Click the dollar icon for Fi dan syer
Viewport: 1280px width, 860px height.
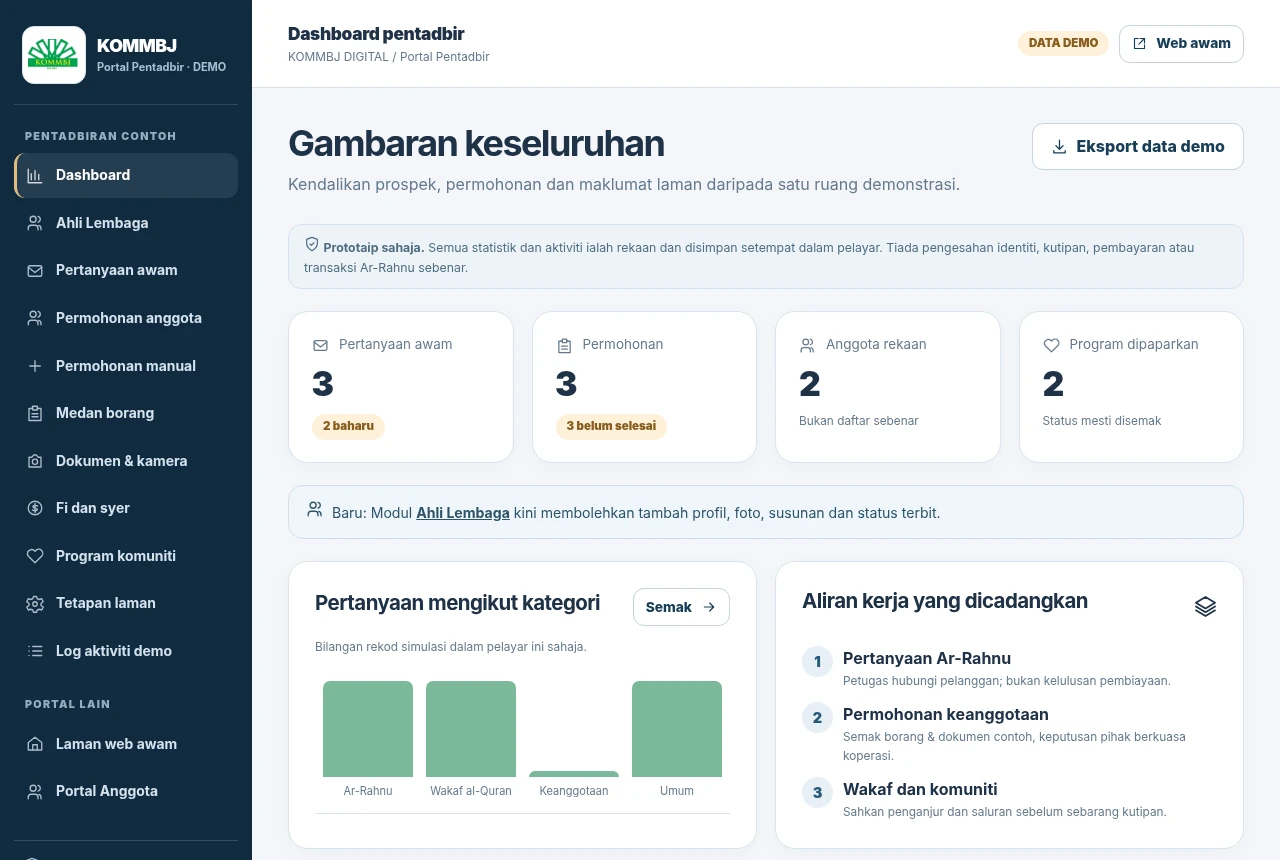pos(35,508)
